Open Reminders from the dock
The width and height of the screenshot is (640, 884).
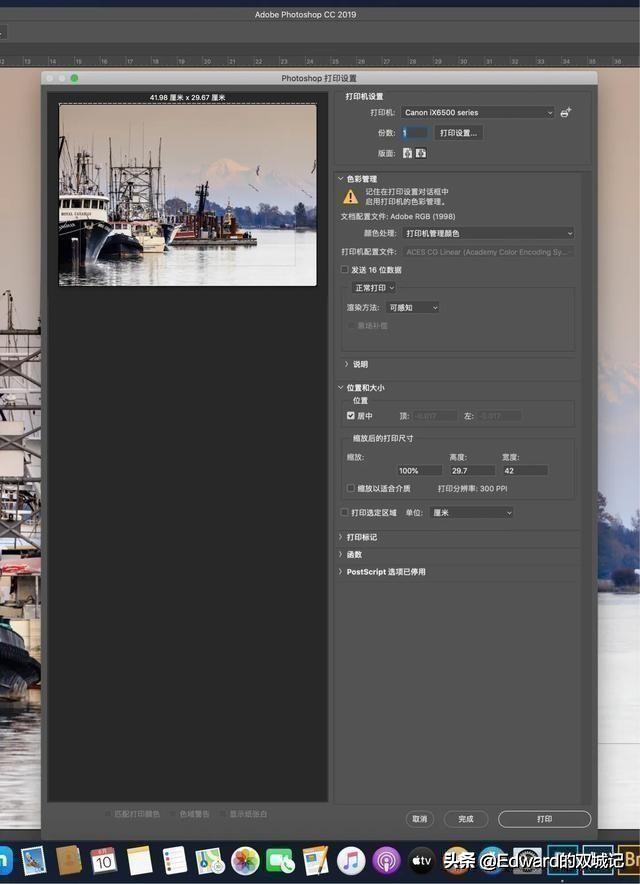click(175, 861)
